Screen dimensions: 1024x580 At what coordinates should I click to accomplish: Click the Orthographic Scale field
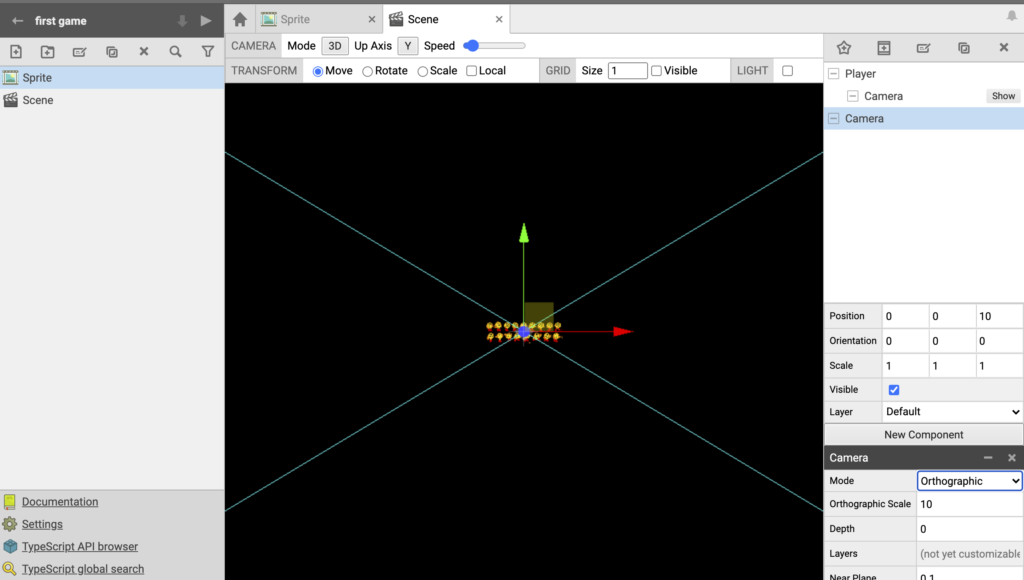[969, 504]
